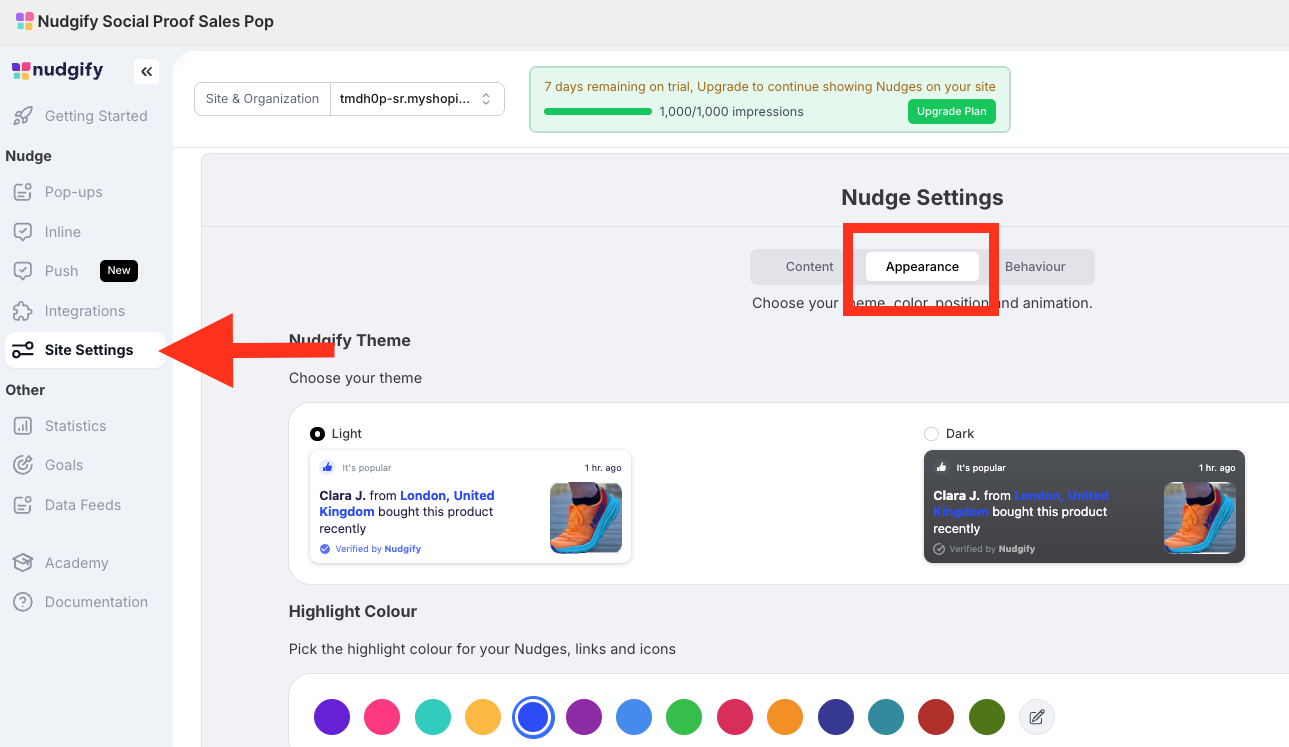Open Push menu item

click(x=86, y=271)
